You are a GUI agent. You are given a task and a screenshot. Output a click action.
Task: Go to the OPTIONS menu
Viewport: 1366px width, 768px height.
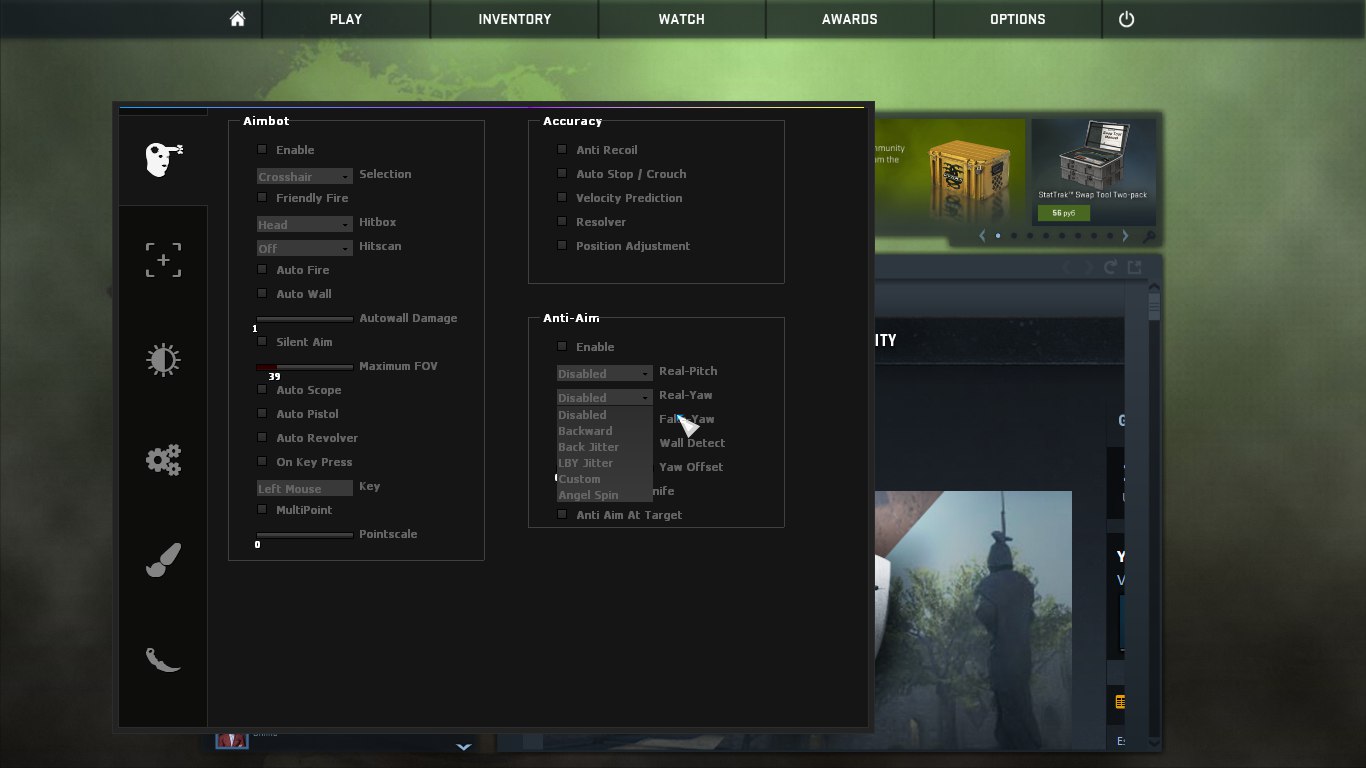point(1017,19)
